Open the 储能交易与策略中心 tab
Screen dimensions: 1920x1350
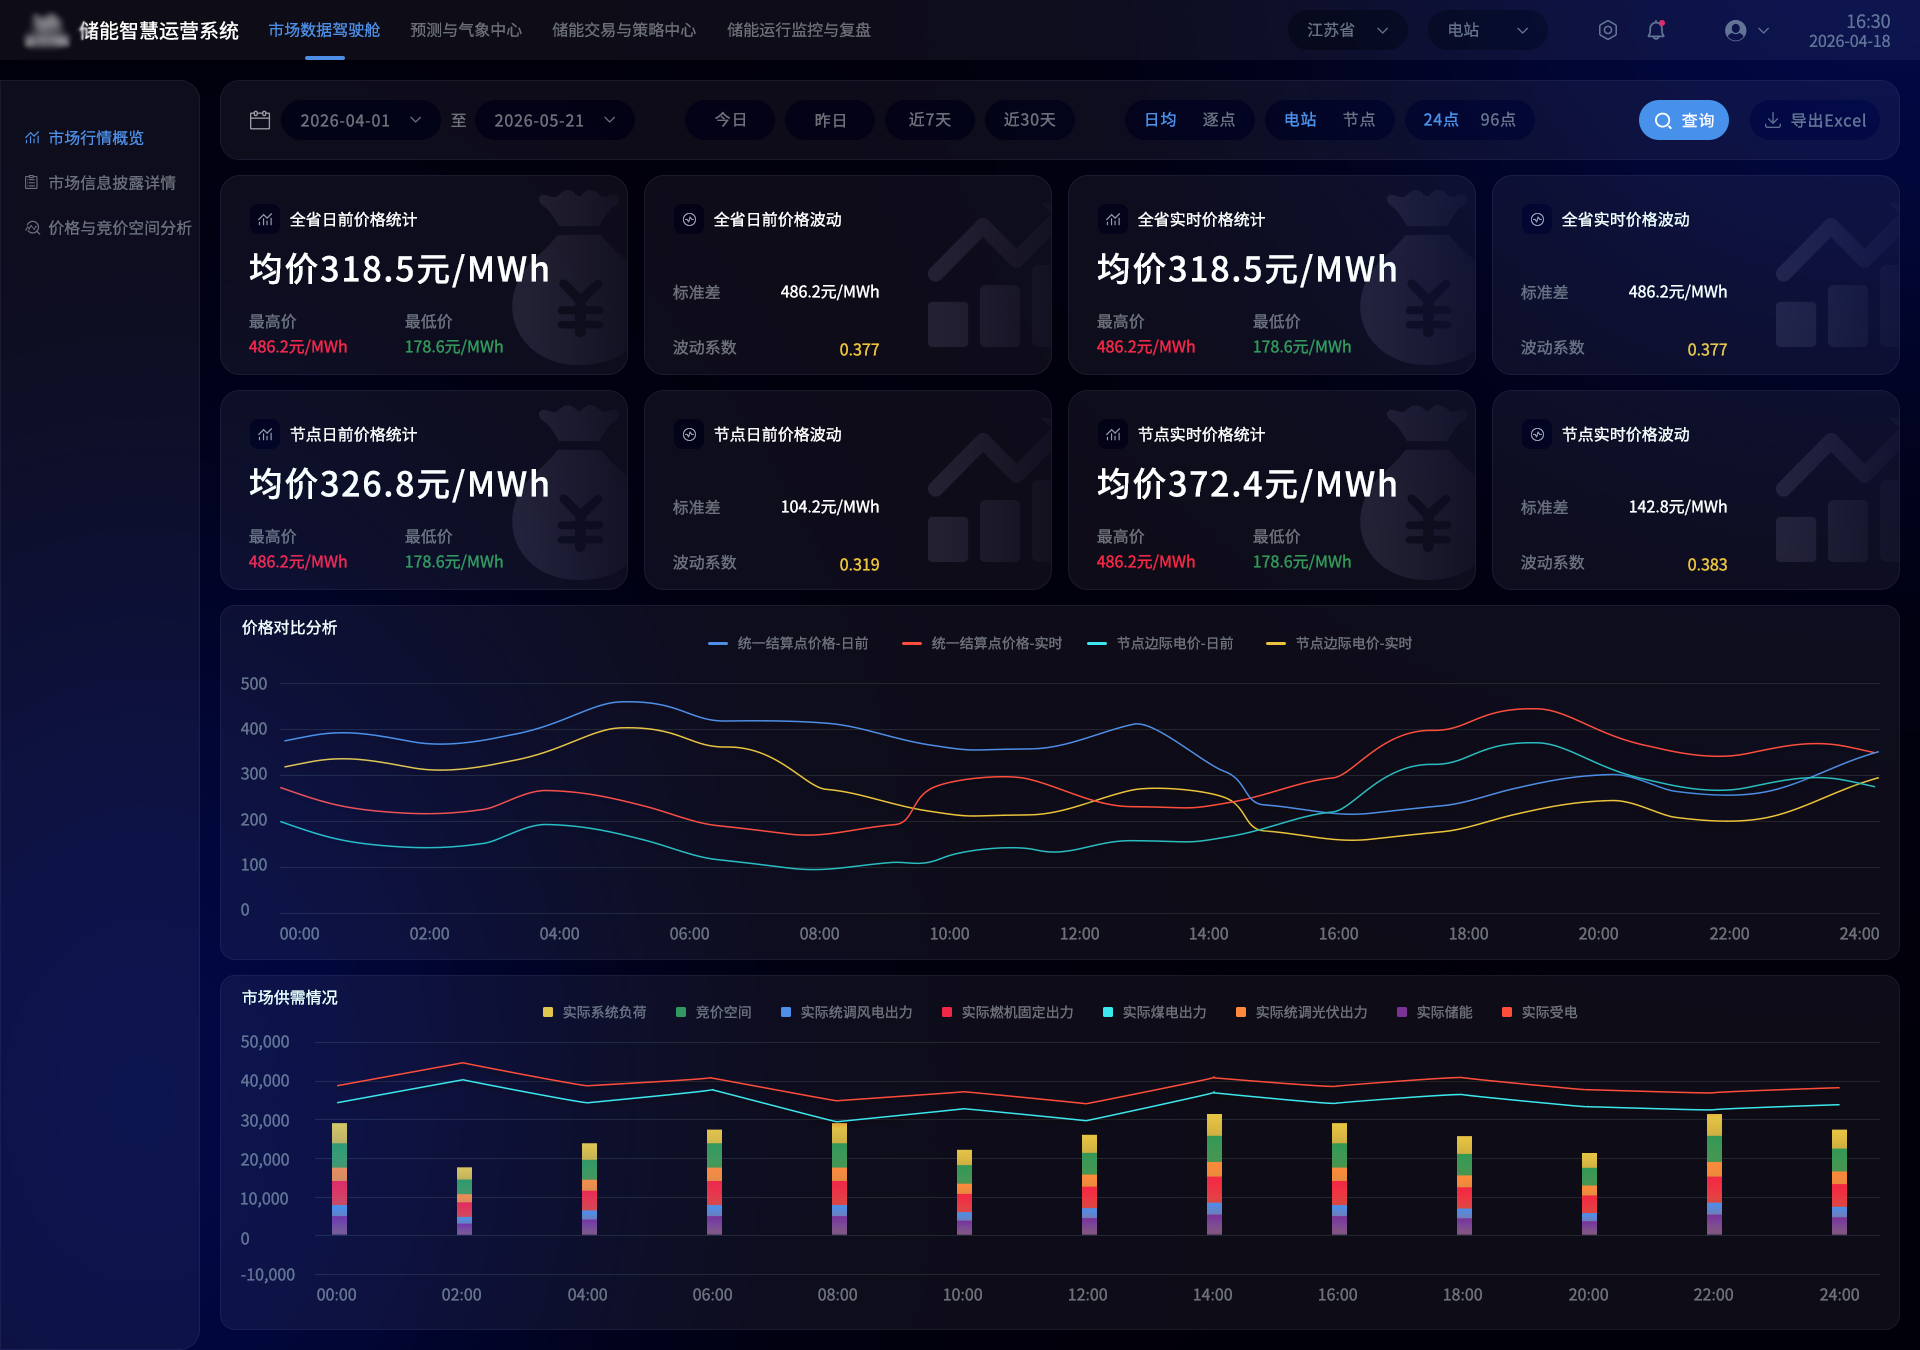click(x=624, y=30)
